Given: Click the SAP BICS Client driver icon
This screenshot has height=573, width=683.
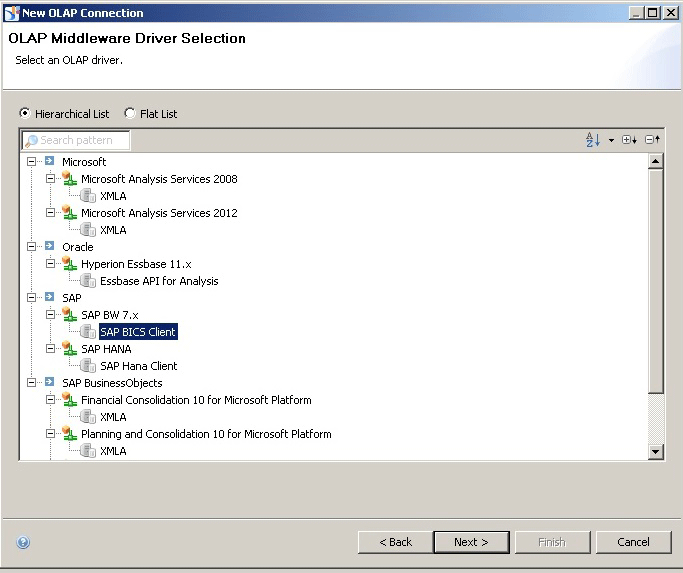Looking at the screenshot, I should (x=88, y=332).
